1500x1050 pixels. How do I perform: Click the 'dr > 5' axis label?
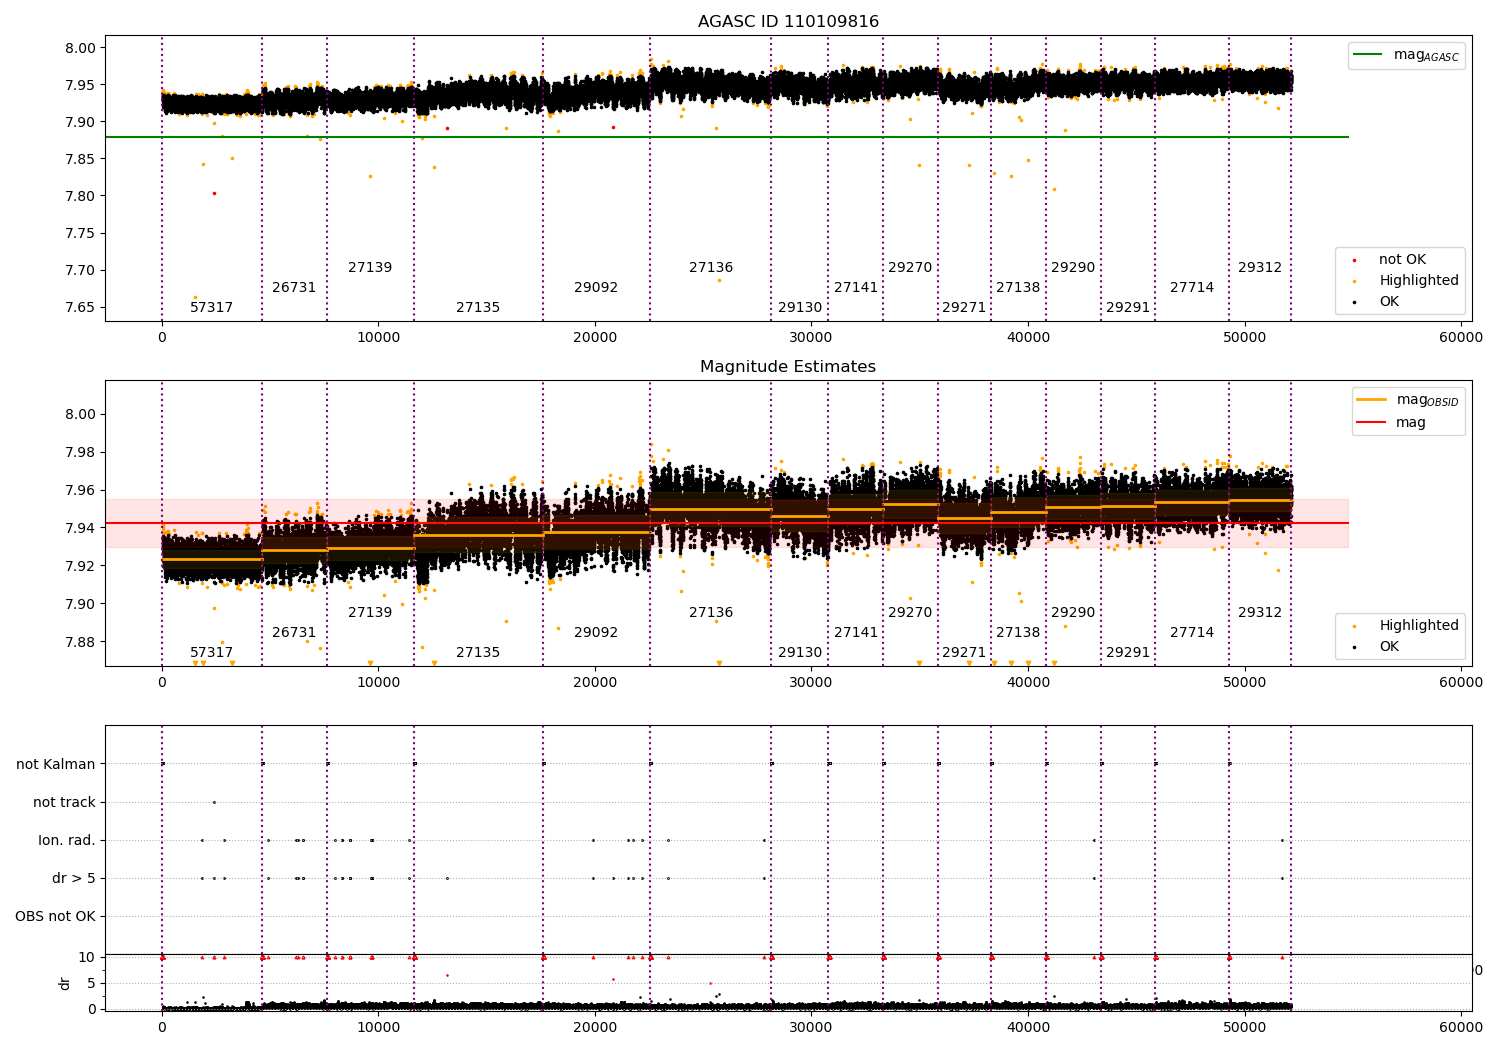coord(74,878)
